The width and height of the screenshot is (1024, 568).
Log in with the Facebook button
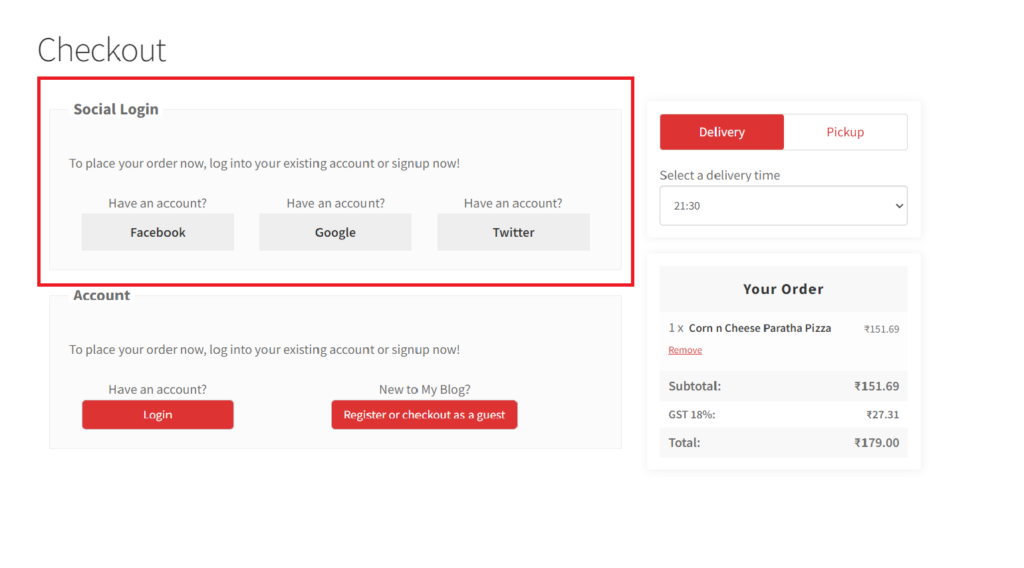pyautogui.click(x=158, y=232)
